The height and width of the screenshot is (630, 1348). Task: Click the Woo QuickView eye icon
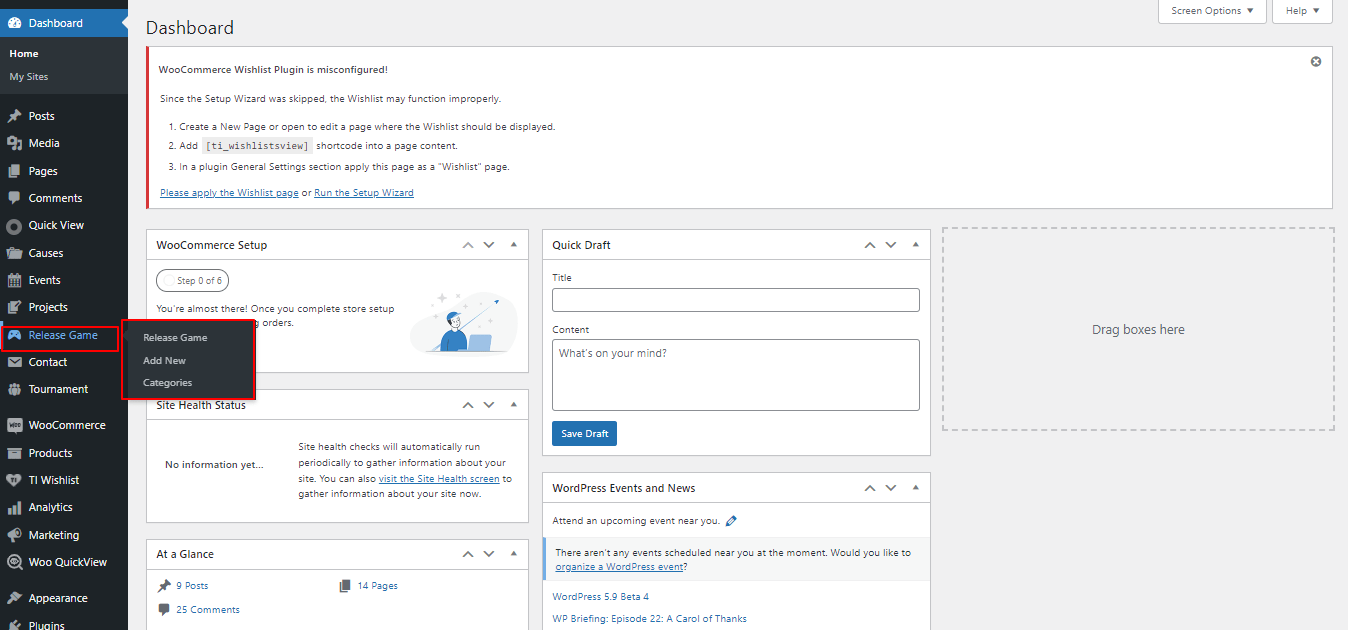click(x=14, y=562)
